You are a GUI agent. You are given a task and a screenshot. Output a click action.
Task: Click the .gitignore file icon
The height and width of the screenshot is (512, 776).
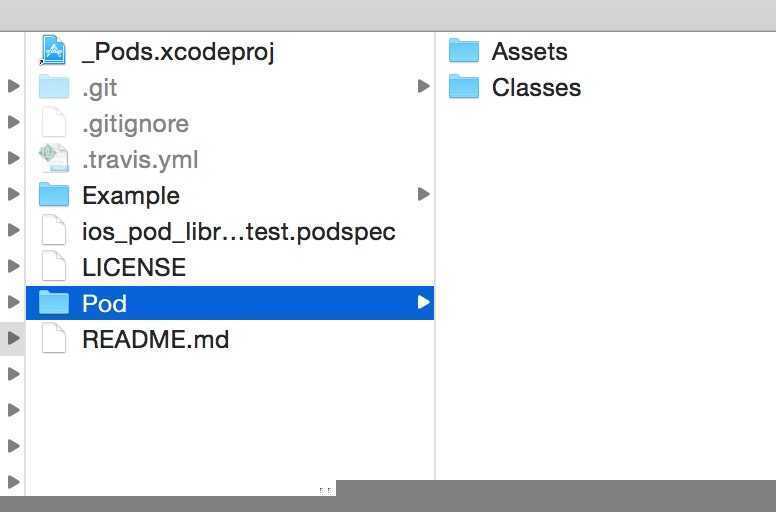53,122
